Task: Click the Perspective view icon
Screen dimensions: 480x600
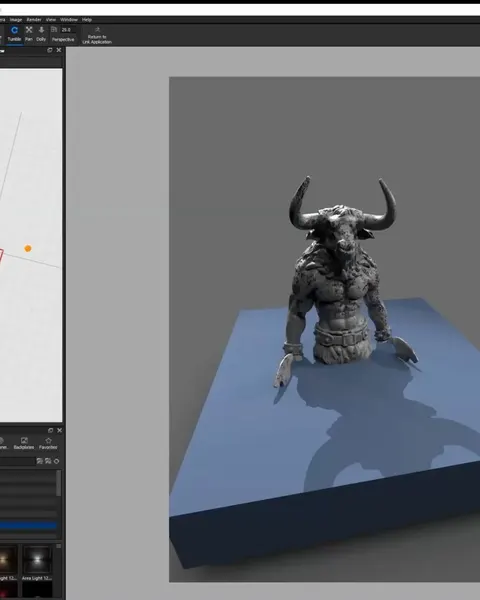Action: click(54, 29)
